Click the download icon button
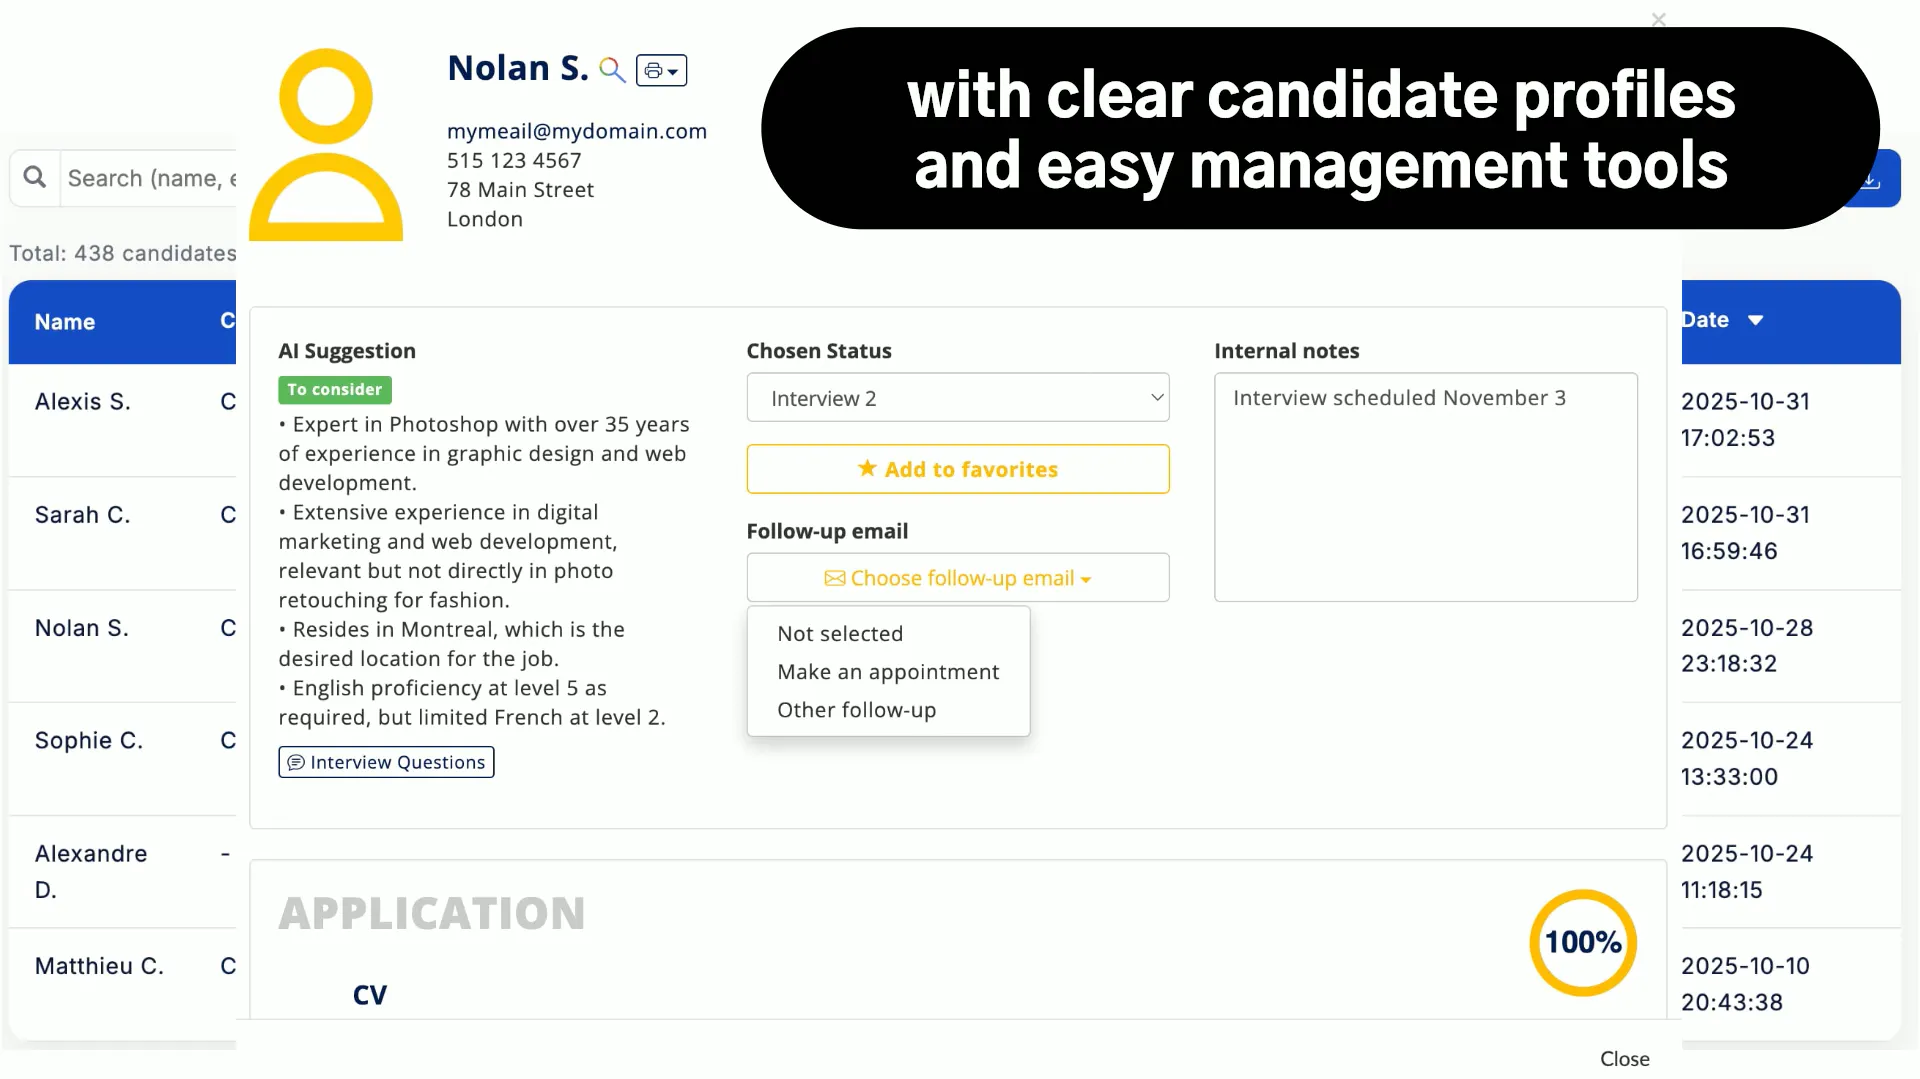Viewport: 1920px width, 1079px height. (x=1873, y=180)
